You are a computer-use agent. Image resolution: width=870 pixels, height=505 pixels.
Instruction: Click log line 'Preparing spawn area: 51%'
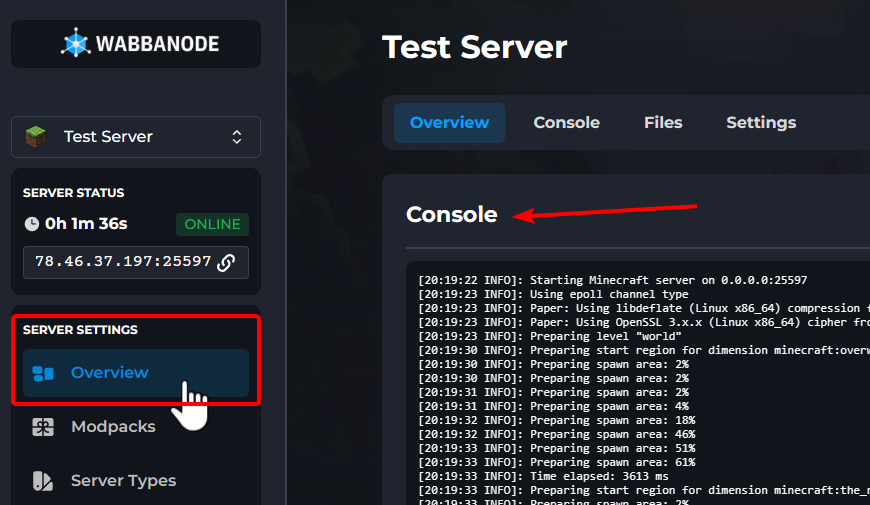[557, 448]
